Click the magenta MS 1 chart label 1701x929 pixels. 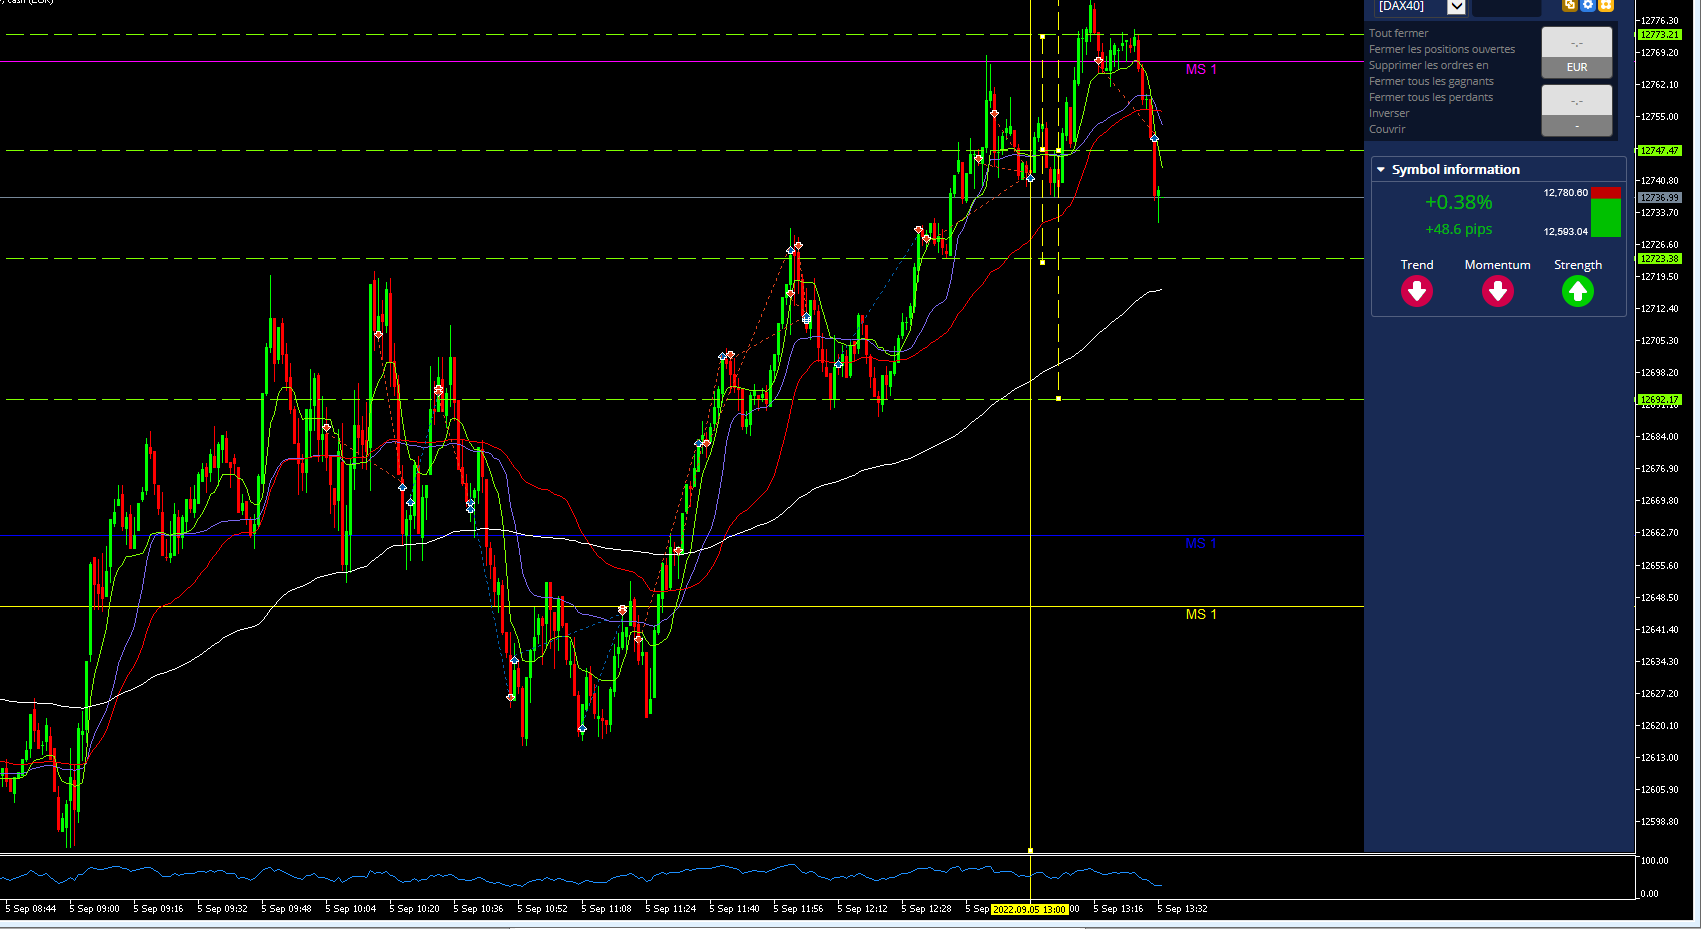[x=1201, y=69]
